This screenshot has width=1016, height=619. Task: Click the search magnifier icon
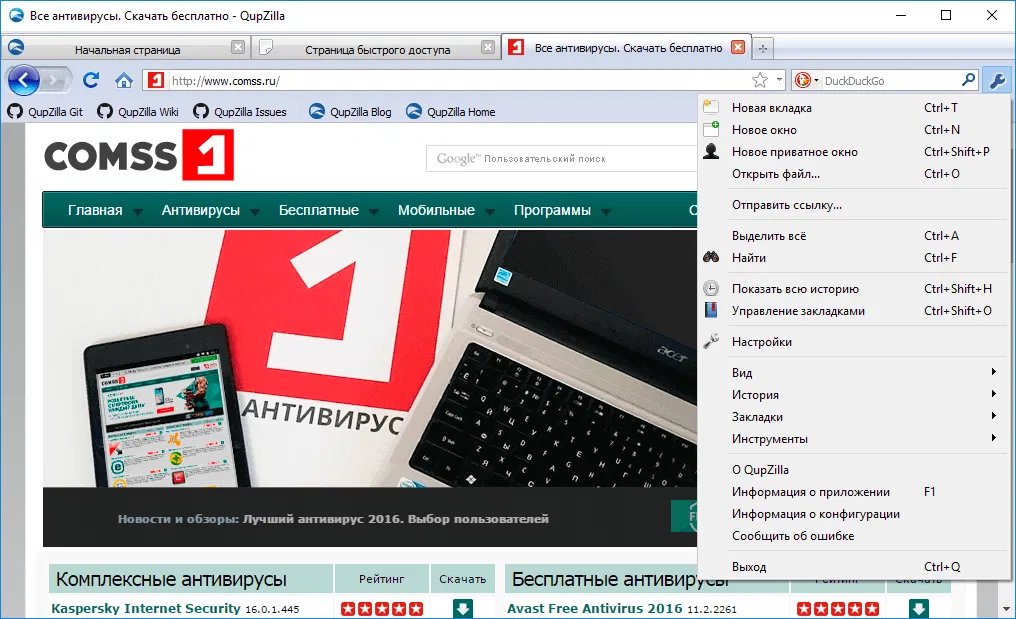[968, 80]
